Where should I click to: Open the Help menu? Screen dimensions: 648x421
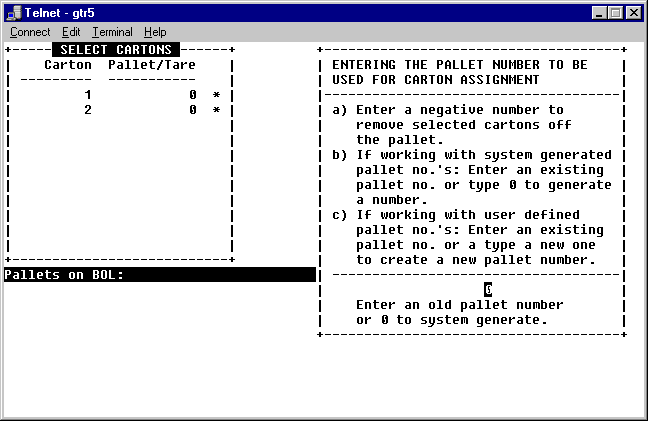coord(155,32)
